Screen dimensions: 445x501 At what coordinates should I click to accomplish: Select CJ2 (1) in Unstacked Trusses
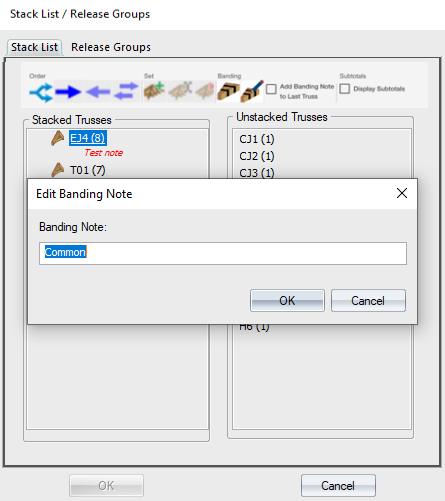(x=257, y=156)
